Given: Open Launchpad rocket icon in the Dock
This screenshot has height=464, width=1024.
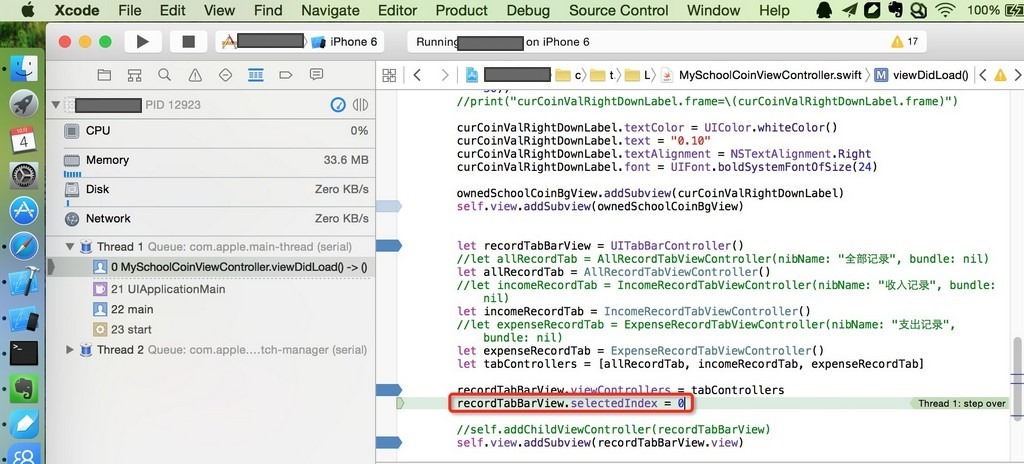Looking at the screenshot, I should 24,103.
